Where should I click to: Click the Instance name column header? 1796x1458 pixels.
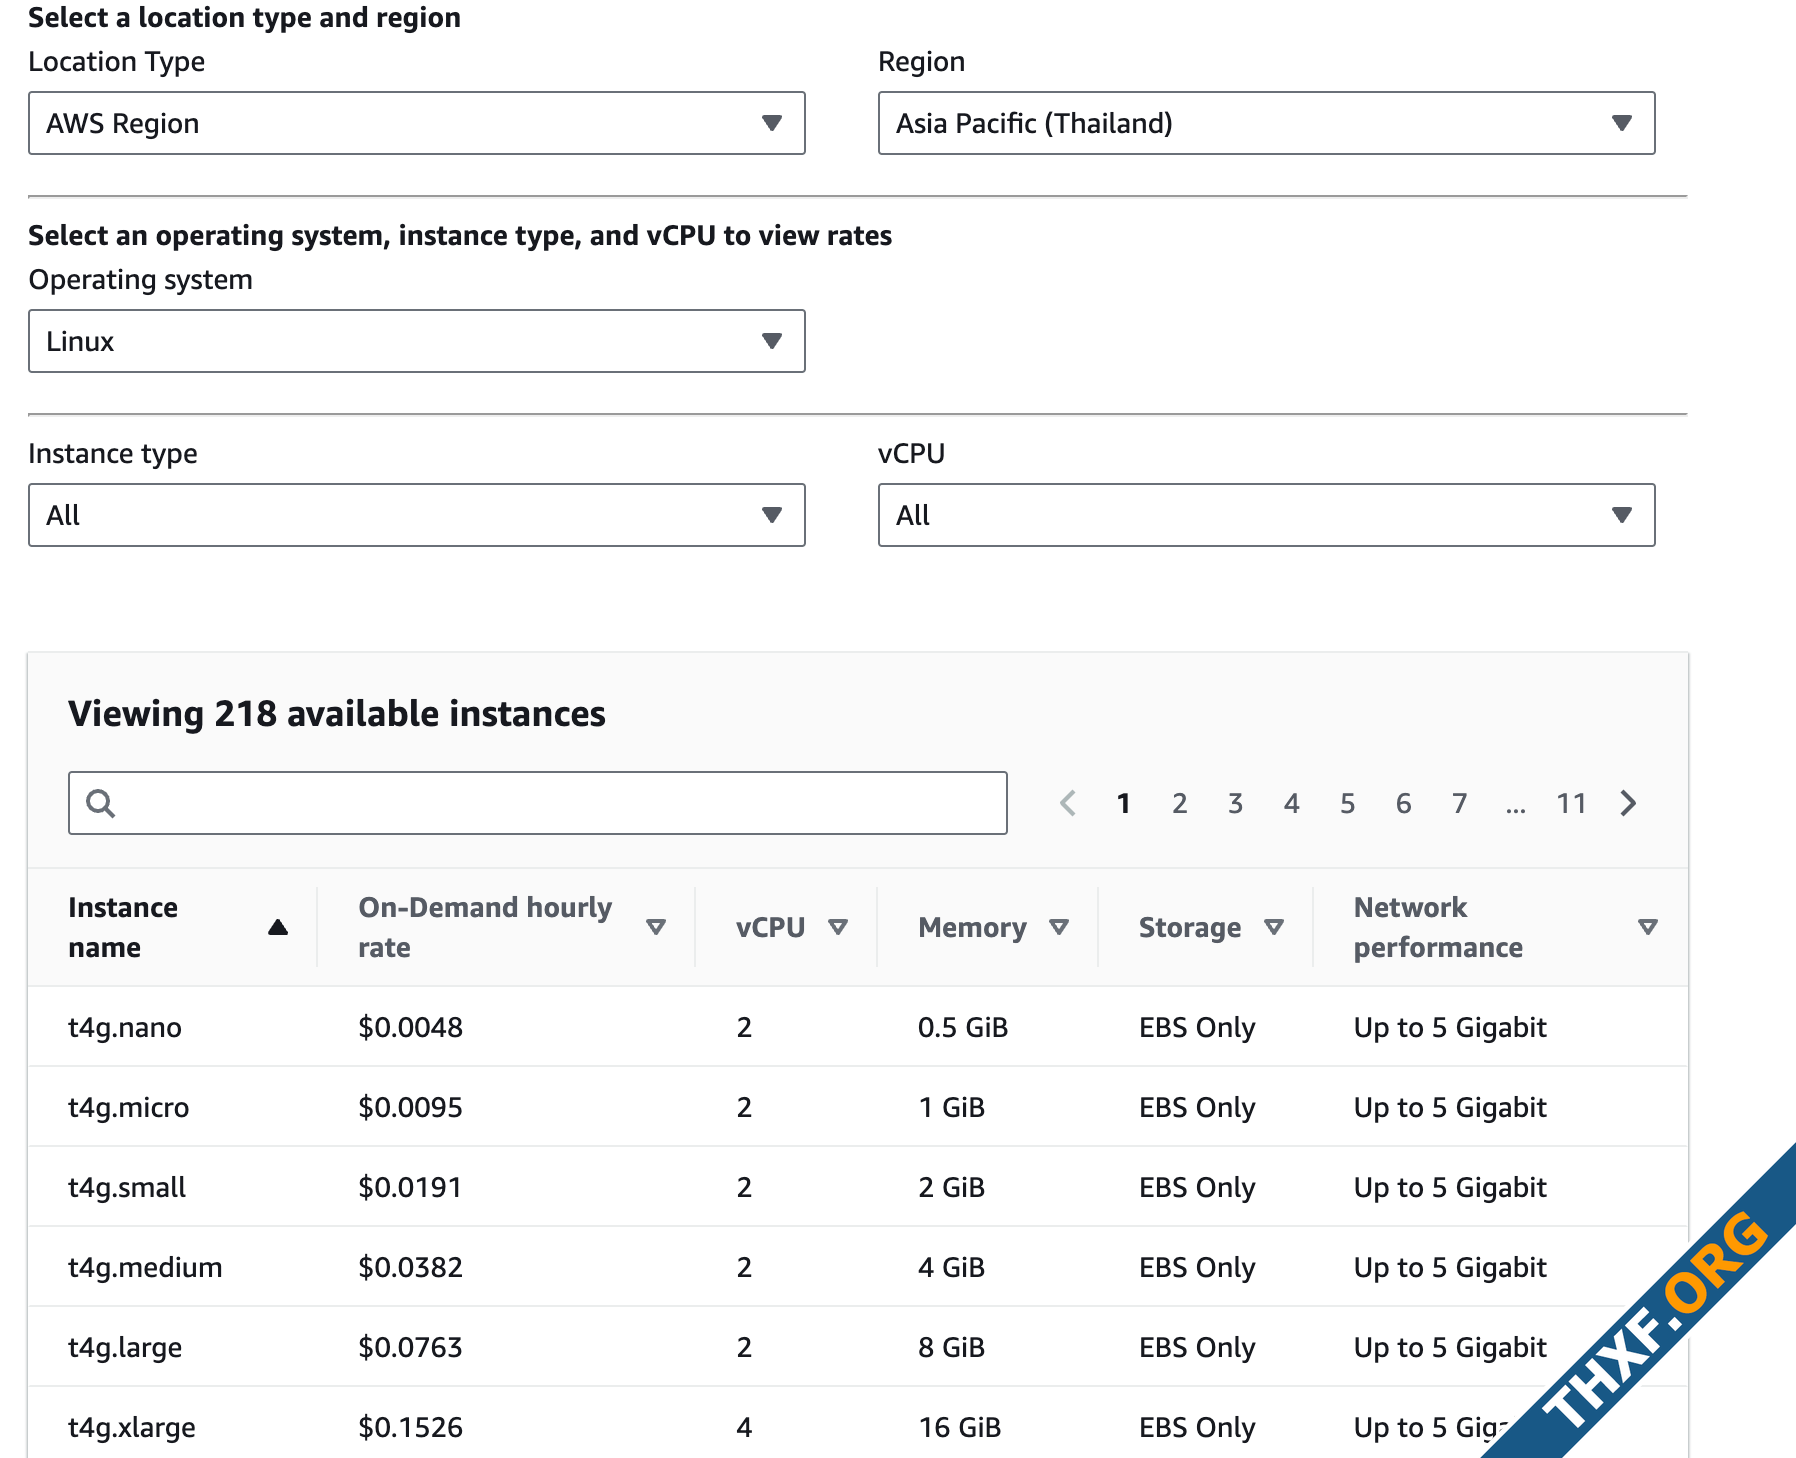coord(123,927)
